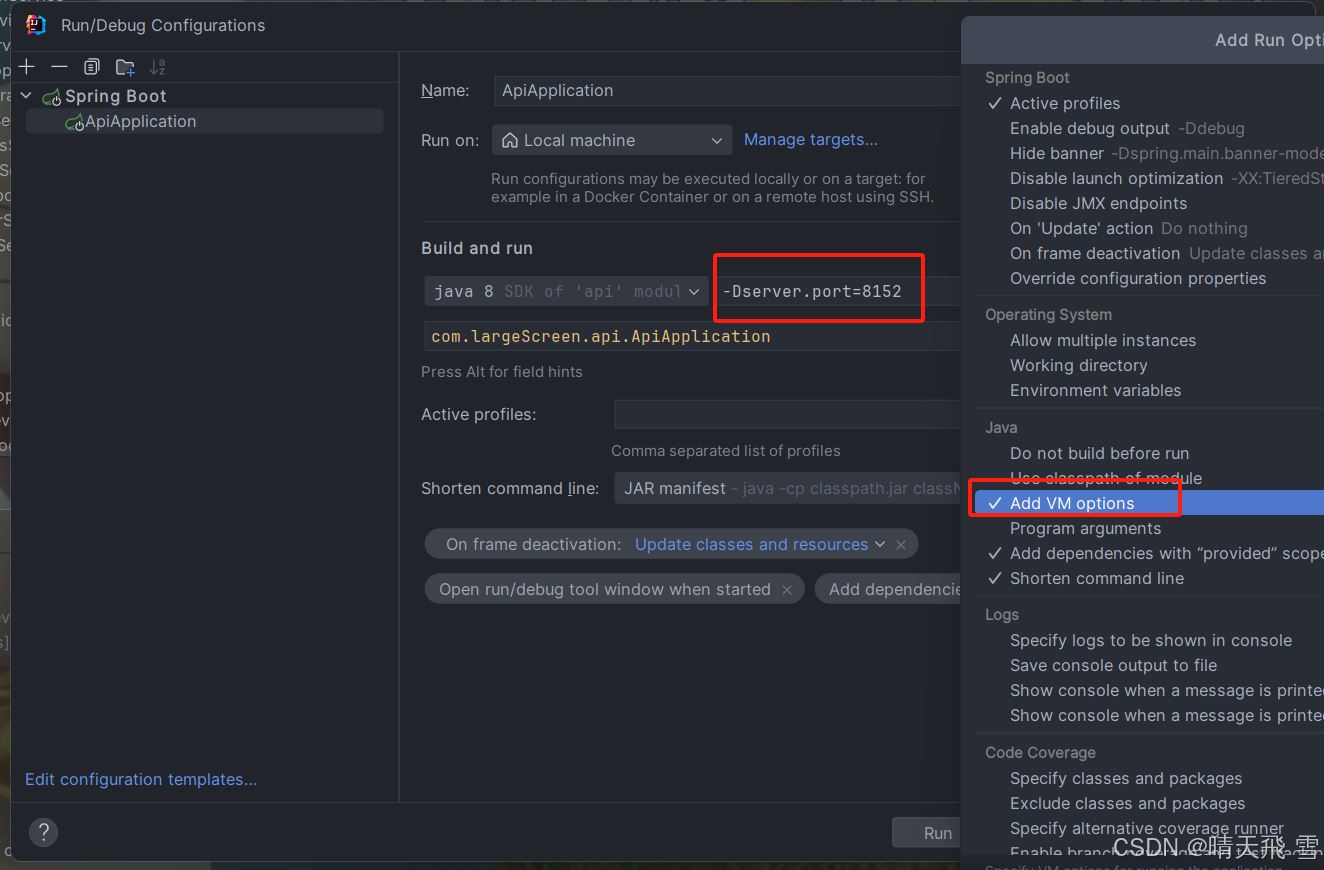The width and height of the screenshot is (1324, 870).
Task: Open Edit configuration templates link
Action: pos(141,779)
